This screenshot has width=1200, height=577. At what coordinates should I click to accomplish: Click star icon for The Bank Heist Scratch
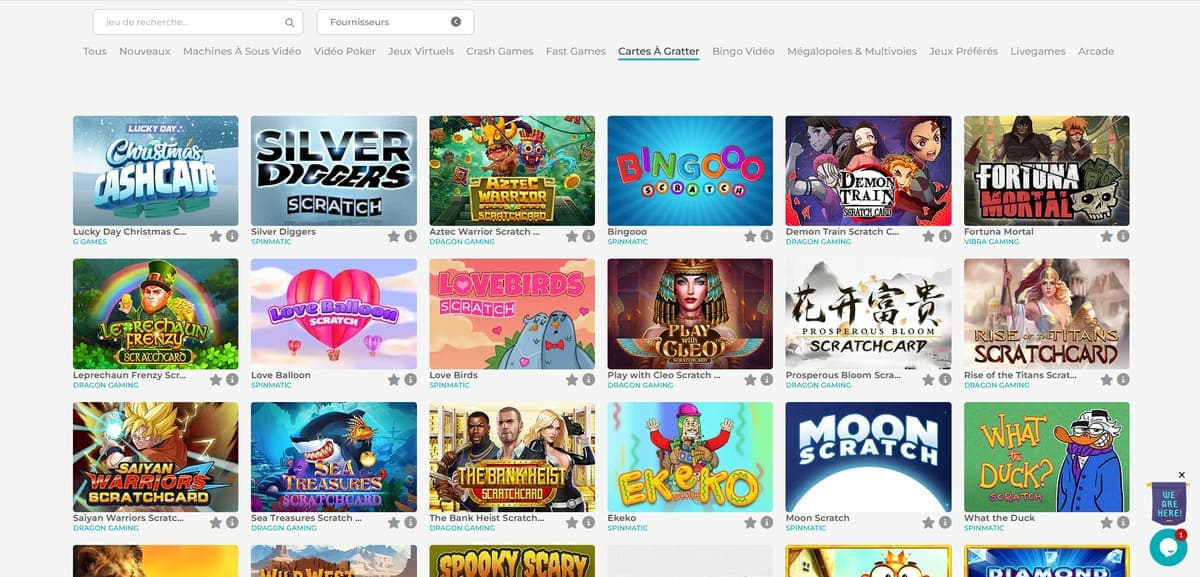[x=572, y=523]
